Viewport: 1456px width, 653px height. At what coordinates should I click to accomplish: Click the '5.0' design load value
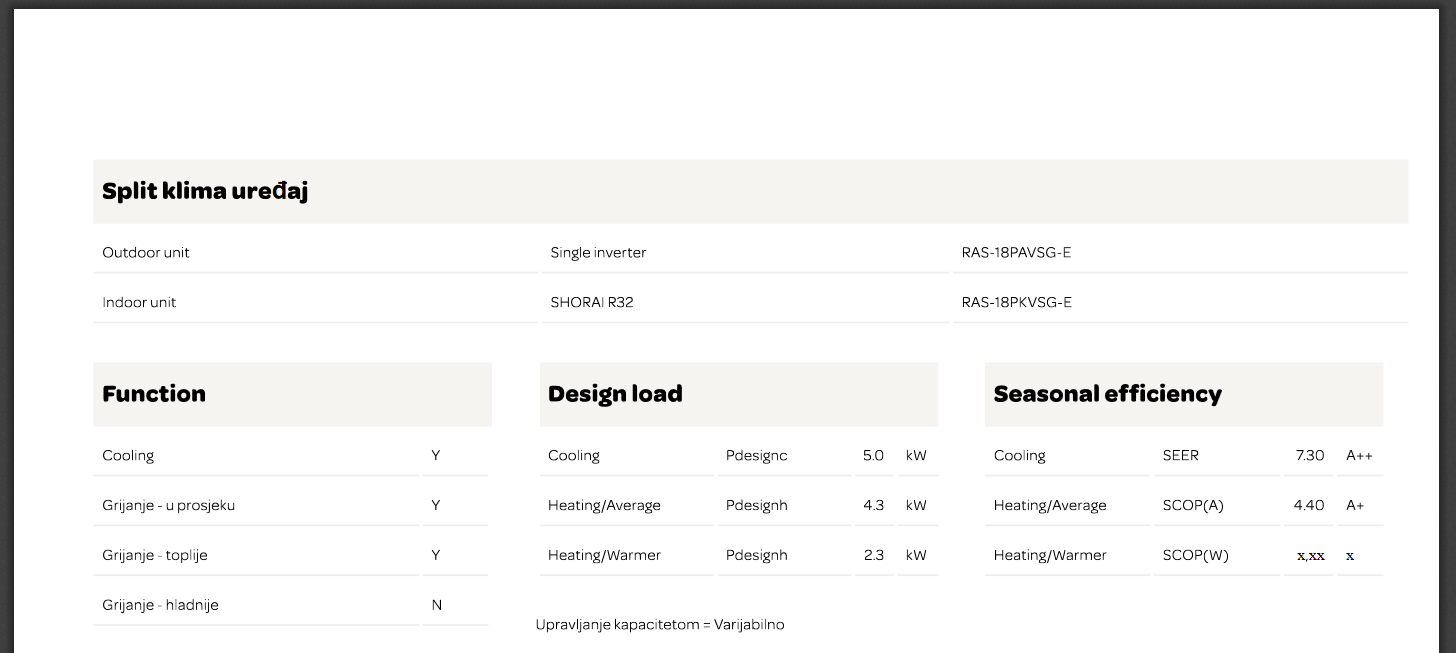[873, 455]
